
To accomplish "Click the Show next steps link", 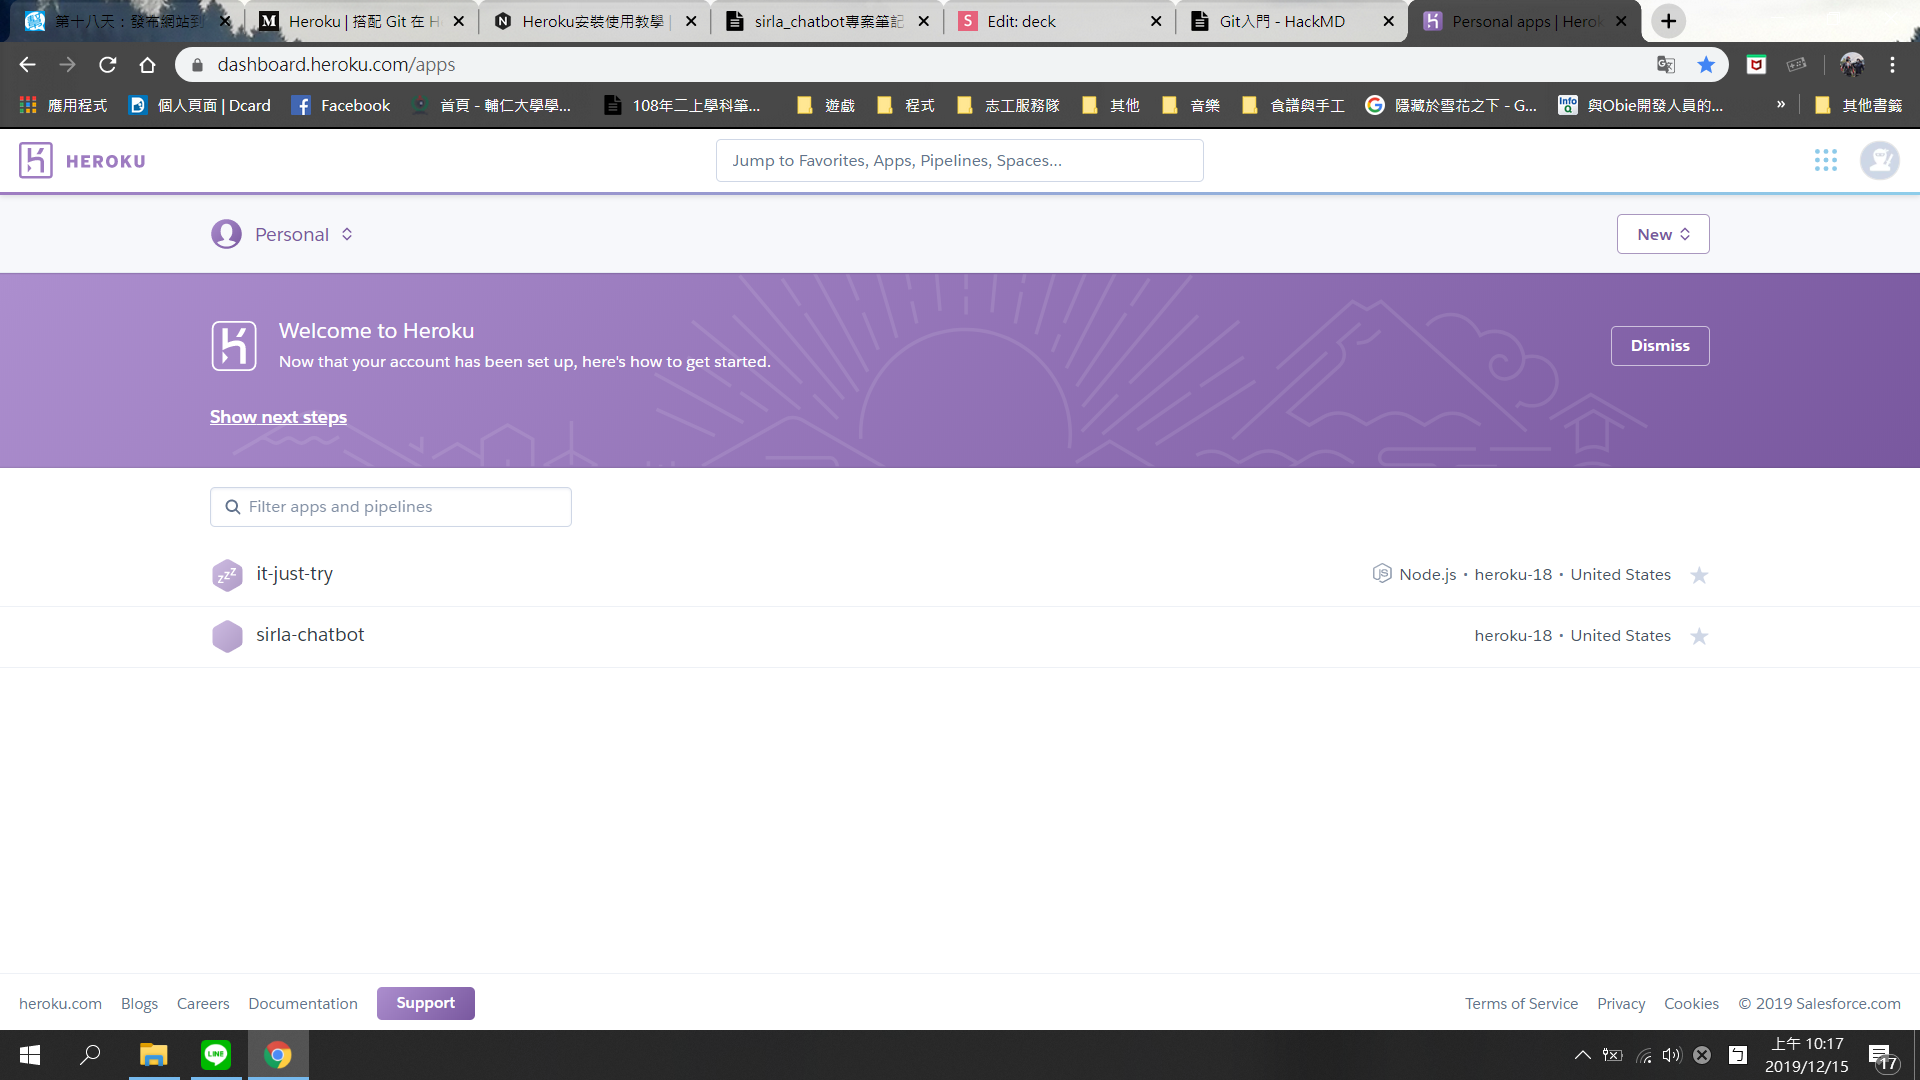I will pos(278,417).
